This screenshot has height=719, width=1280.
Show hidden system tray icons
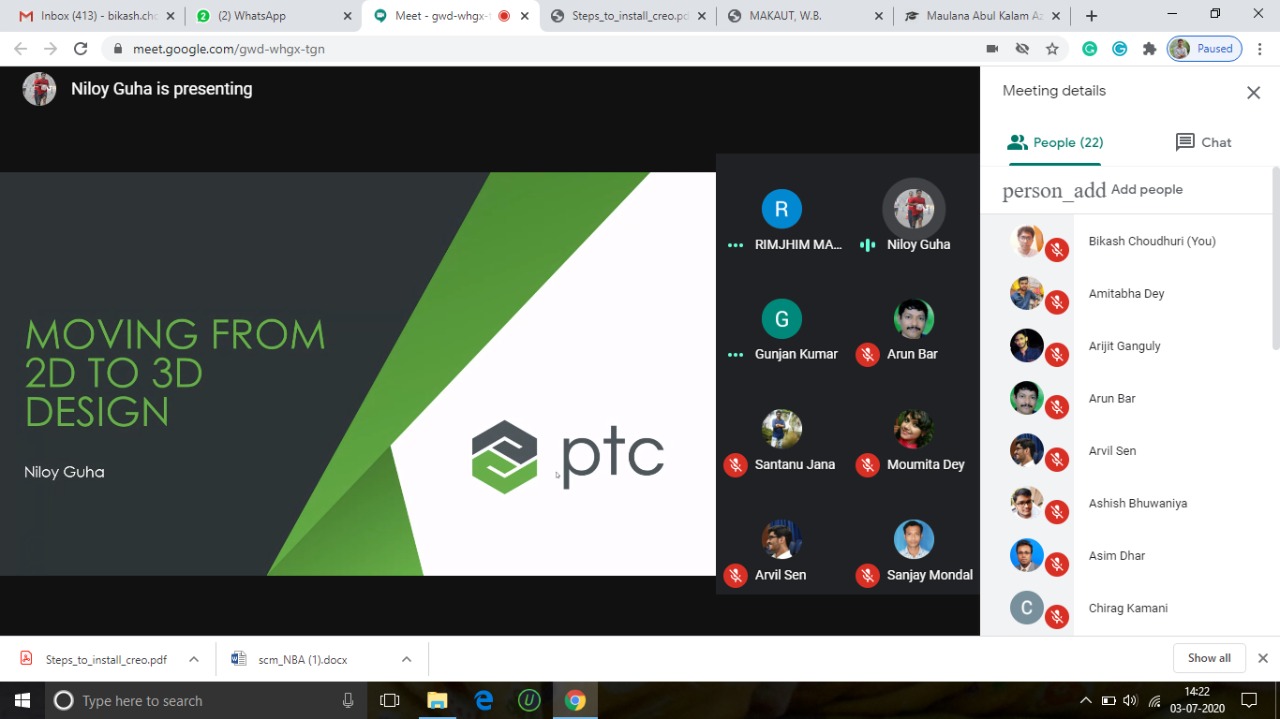pos(1085,701)
